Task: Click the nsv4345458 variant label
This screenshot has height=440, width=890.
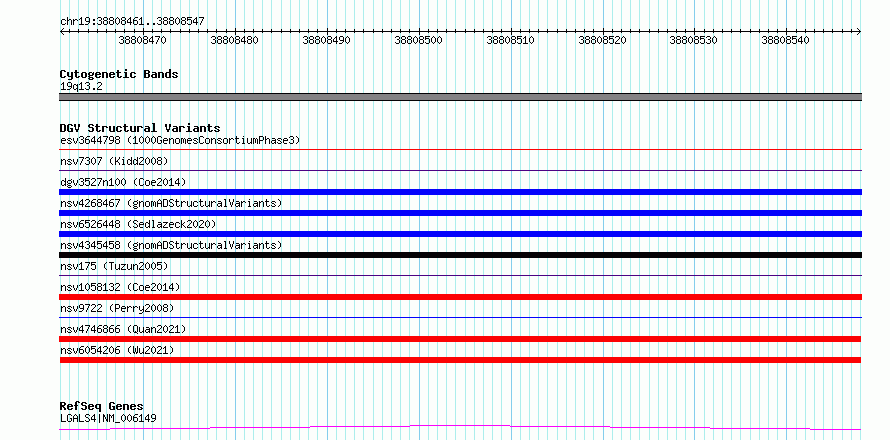Action: click(x=171, y=245)
